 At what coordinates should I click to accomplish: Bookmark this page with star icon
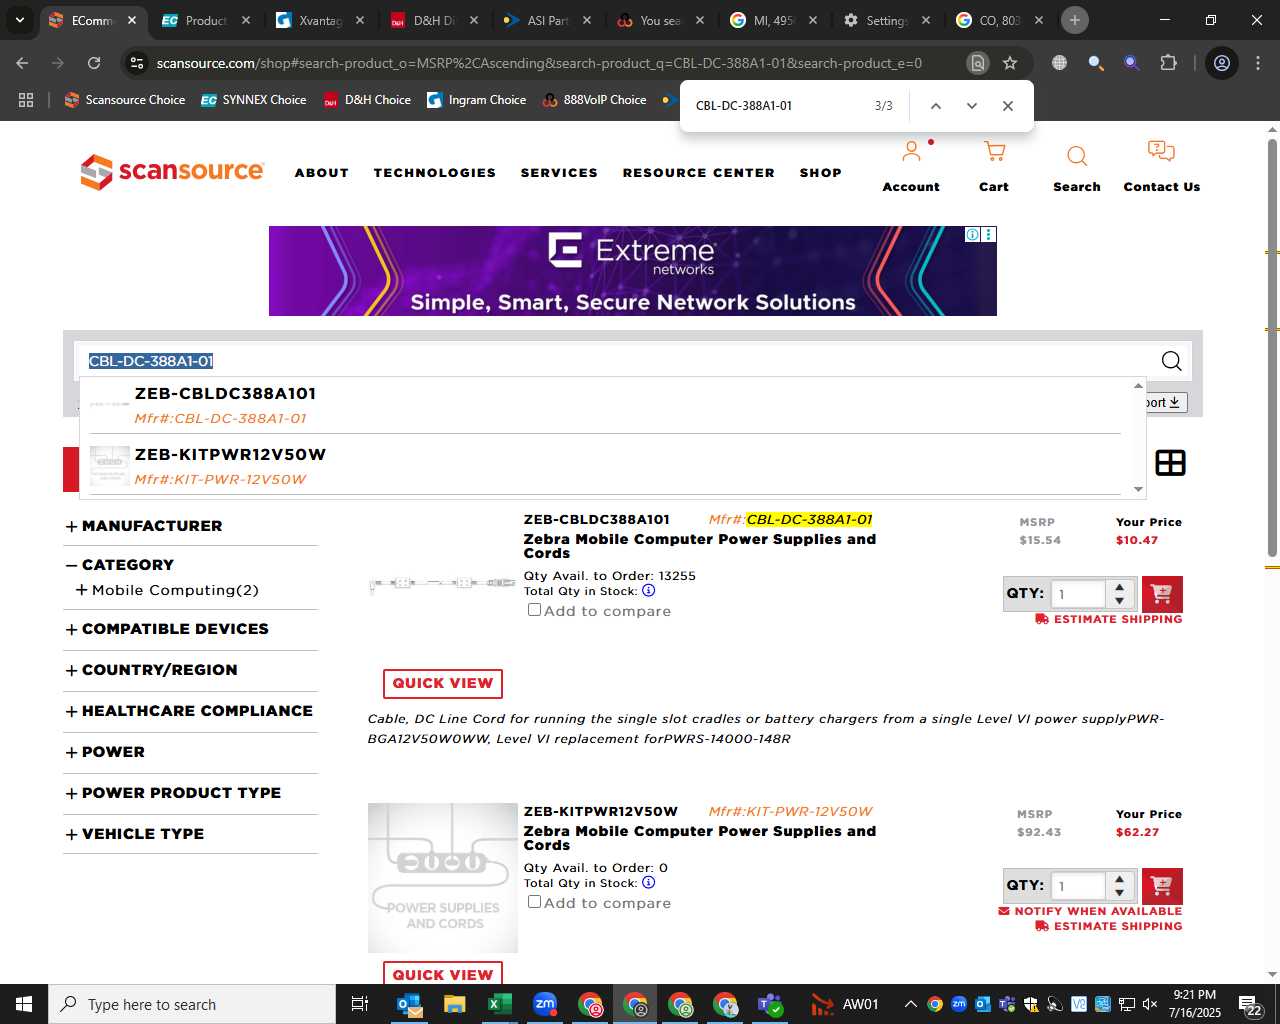click(x=1010, y=63)
